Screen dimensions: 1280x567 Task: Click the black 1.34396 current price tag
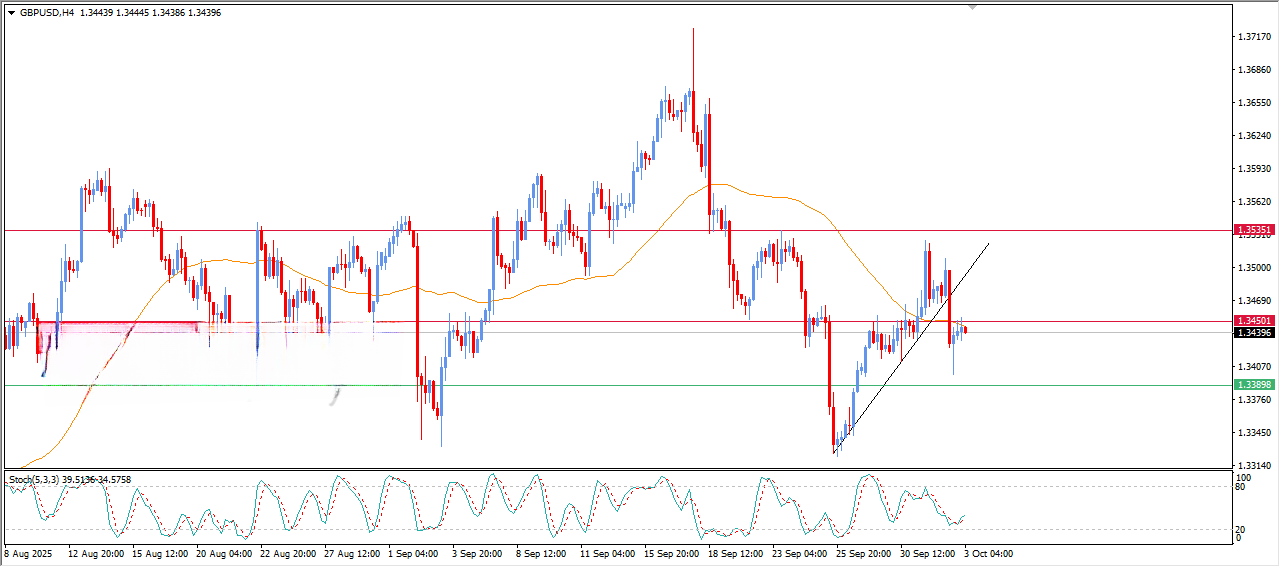tap(1254, 333)
